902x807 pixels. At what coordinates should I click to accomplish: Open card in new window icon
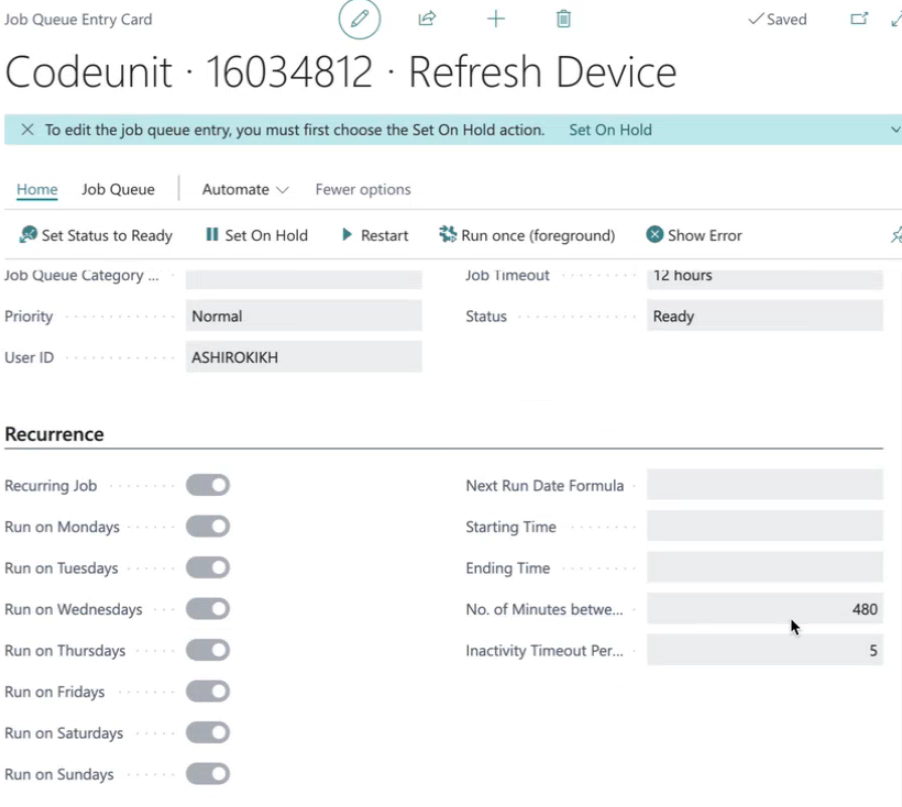(x=859, y=19)
